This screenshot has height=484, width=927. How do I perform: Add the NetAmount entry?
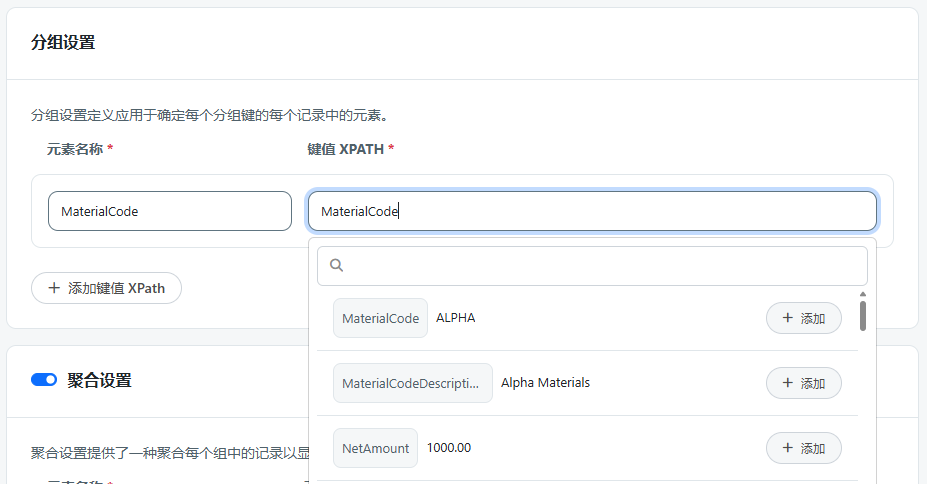tap(803, 448)
